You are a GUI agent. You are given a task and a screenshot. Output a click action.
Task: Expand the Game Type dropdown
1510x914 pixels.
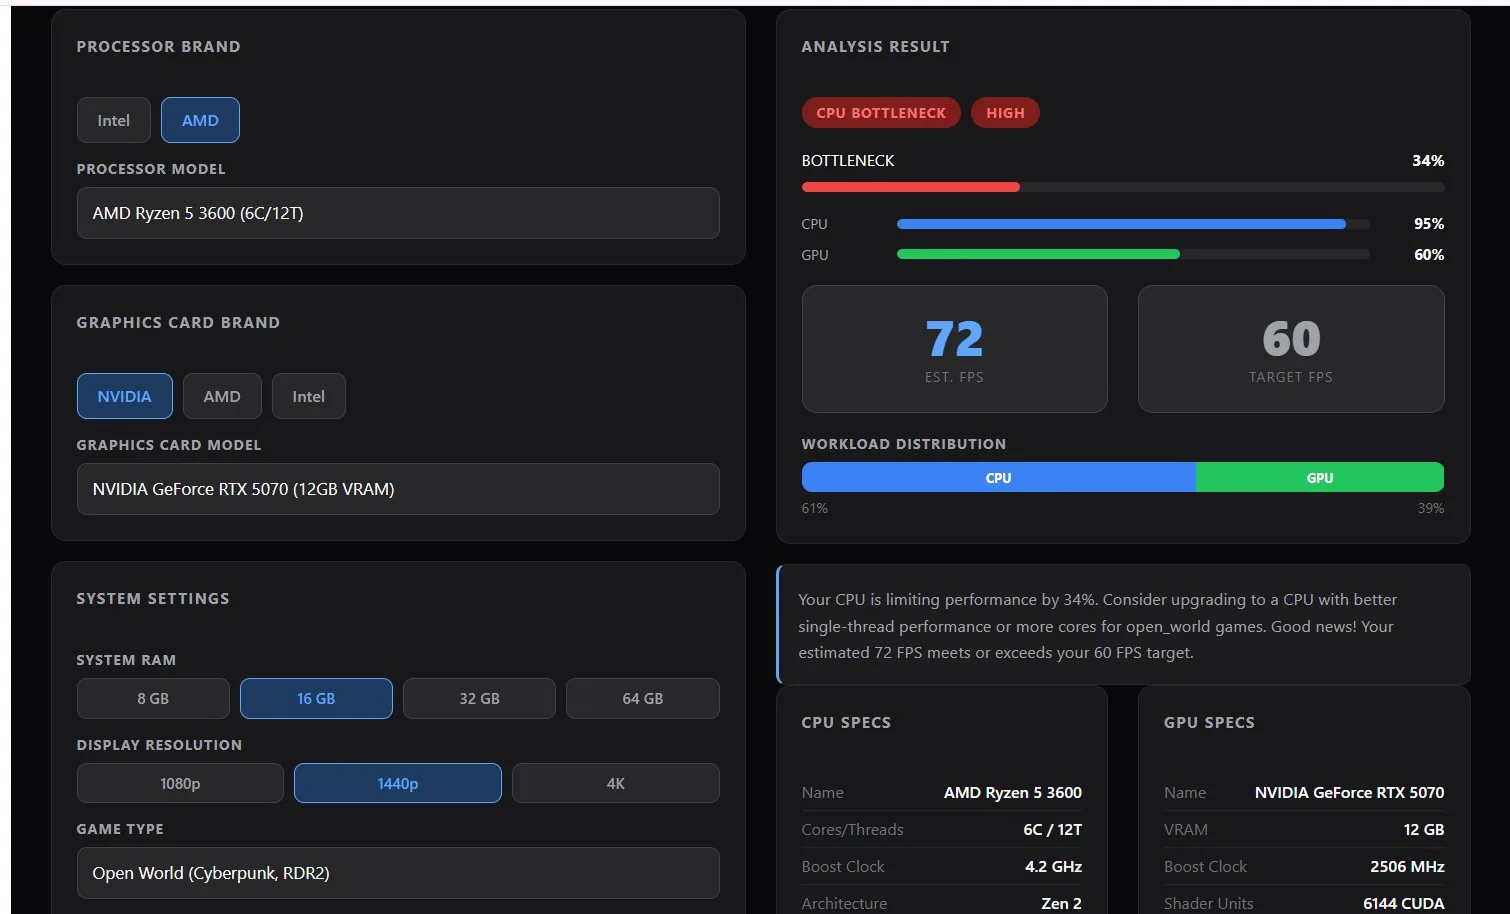coord(398,873)
